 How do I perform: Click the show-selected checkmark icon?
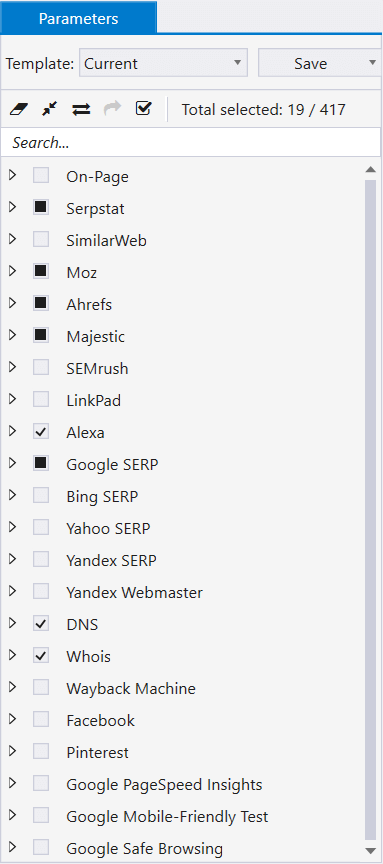[x=143, y=108]
